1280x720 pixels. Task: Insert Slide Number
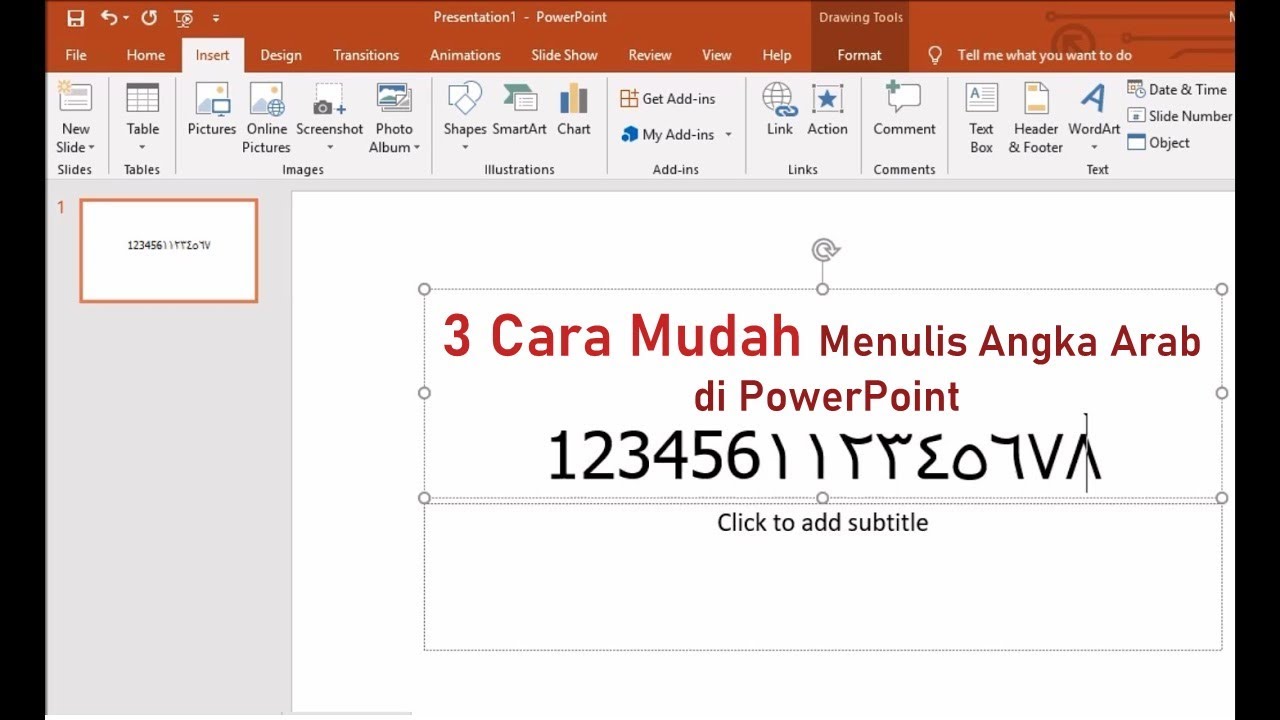coord(1180,116)
